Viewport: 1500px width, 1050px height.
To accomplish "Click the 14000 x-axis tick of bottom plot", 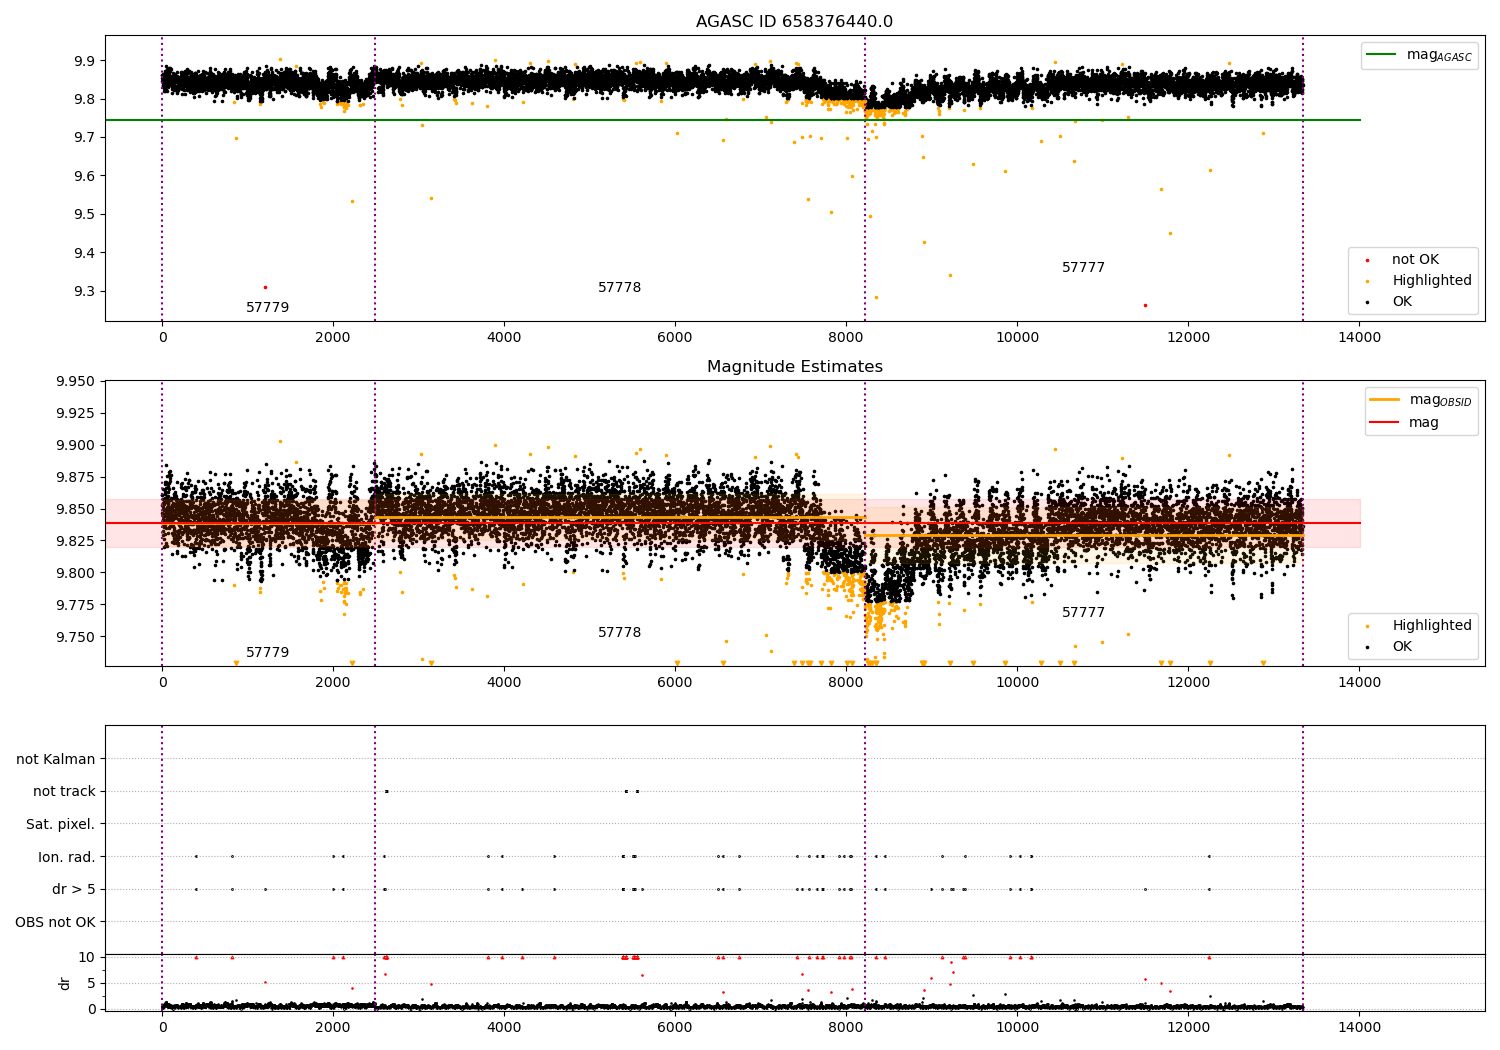I will [1360, 1028].
